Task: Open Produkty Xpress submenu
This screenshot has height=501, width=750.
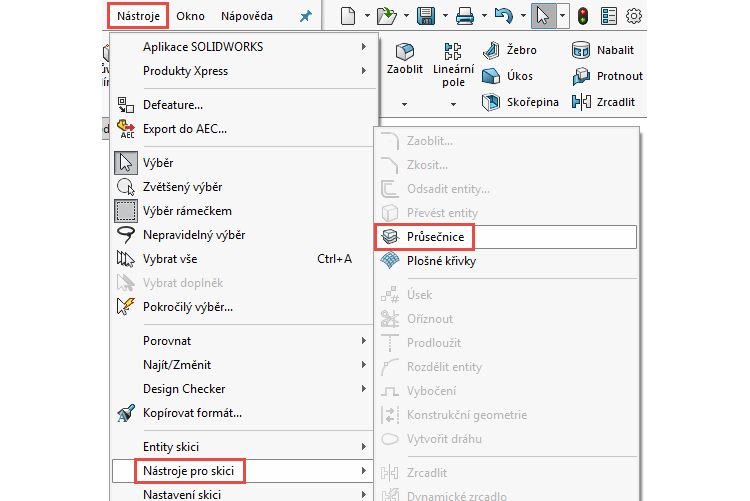Action: pyautogui.click(x=243, y=70)
